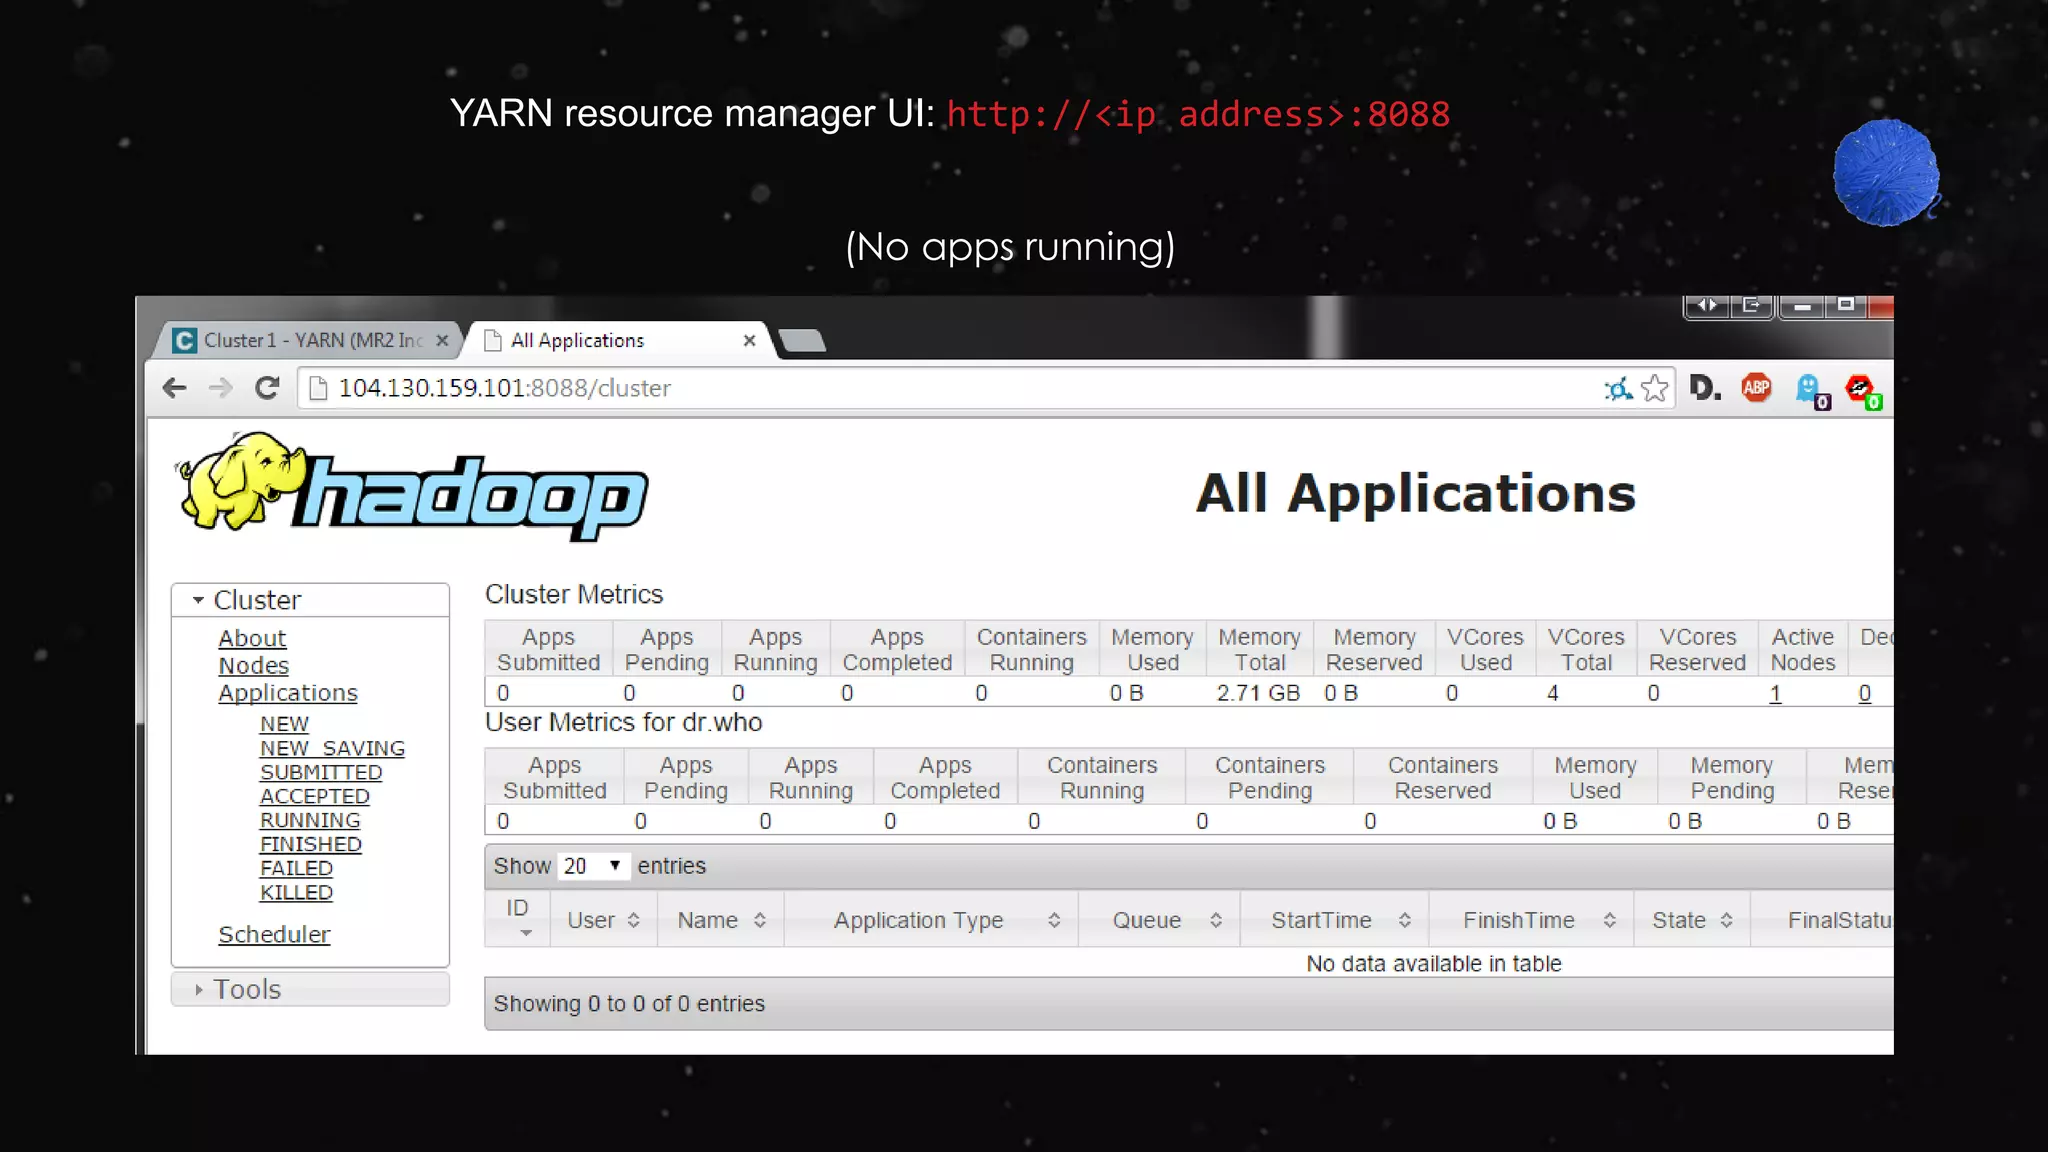This screenshot has width=2048, height=1152.
Task: Click the window exit-arrow button in title bar
Action: (1752, 305)
